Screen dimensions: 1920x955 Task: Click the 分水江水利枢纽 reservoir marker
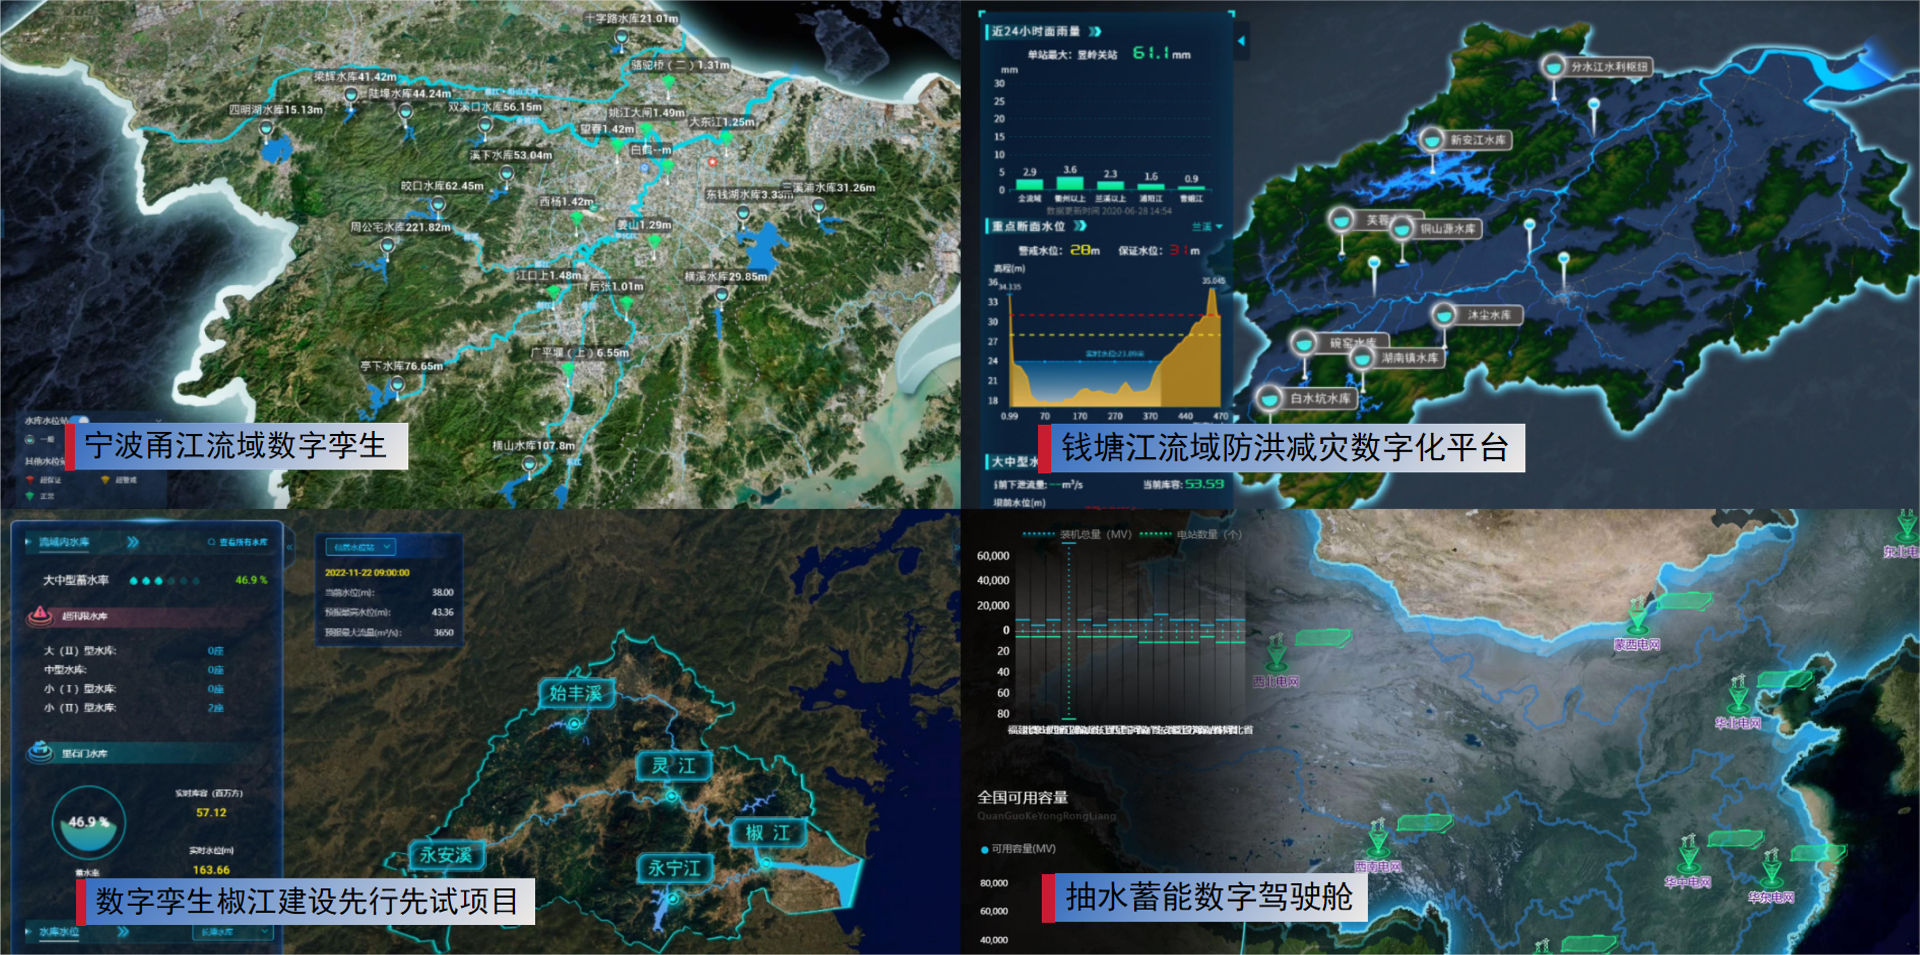point(1553,67)
